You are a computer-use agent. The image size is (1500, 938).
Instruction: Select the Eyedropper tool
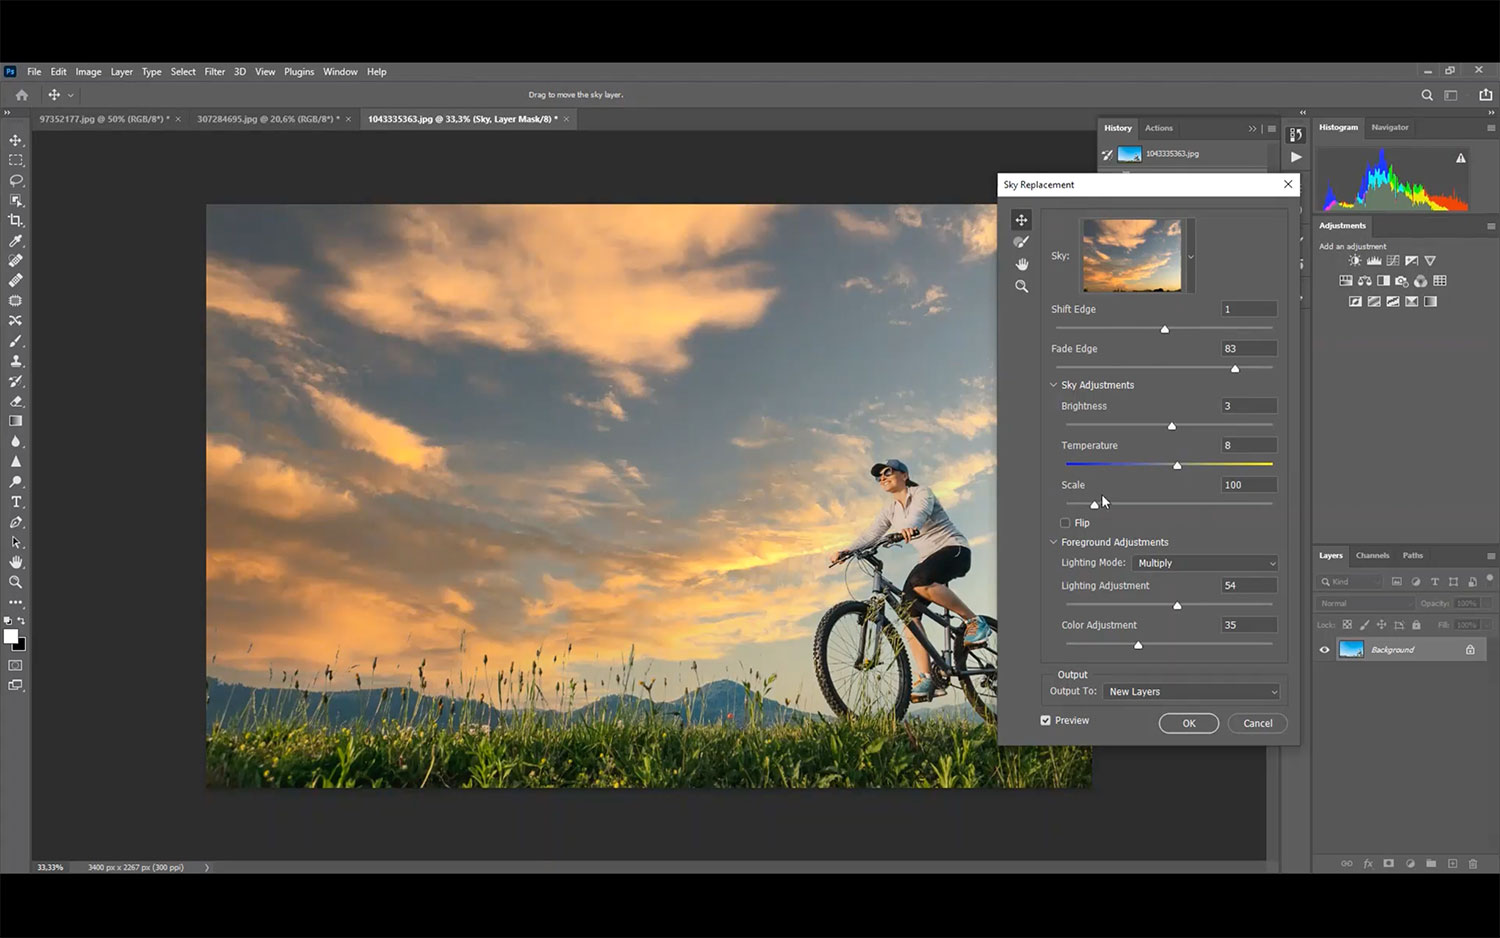(x=16, y=241)
